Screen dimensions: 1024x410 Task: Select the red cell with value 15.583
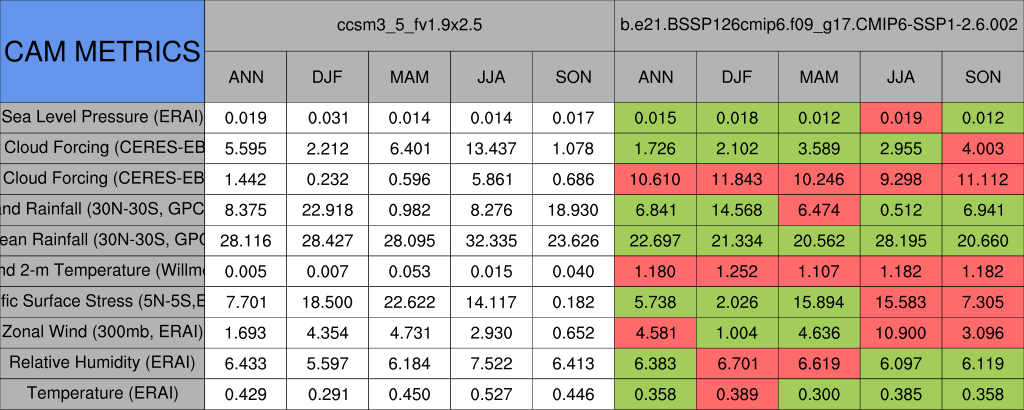(x=901, y=301)
